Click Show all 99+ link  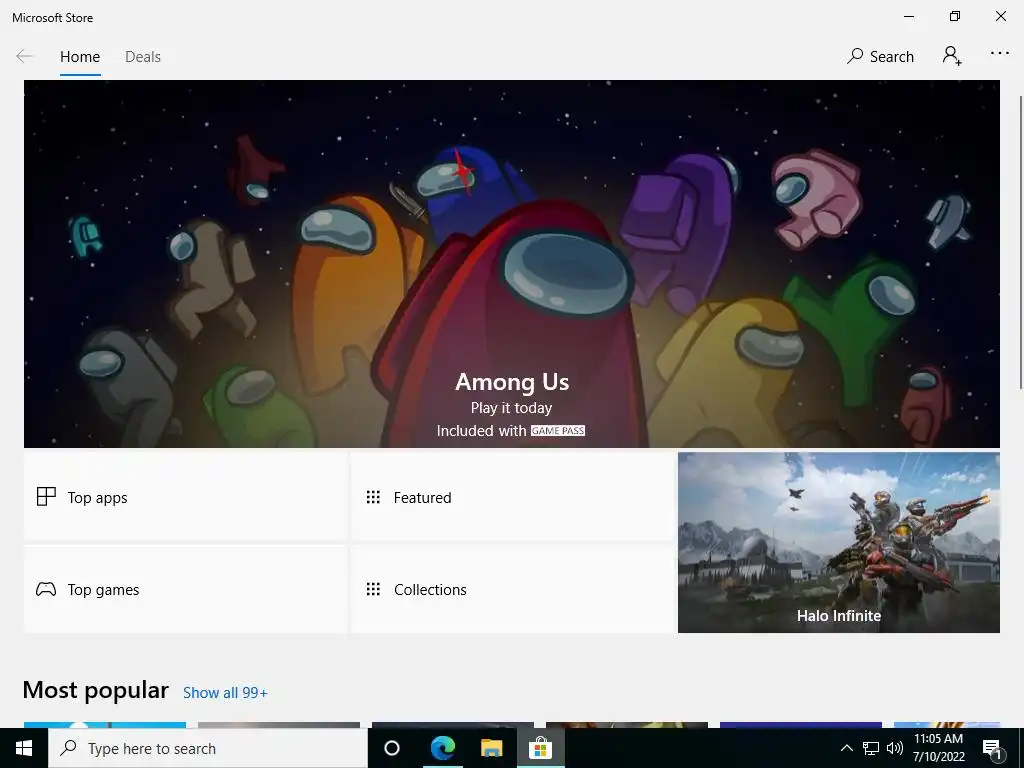tap(225, 693)
